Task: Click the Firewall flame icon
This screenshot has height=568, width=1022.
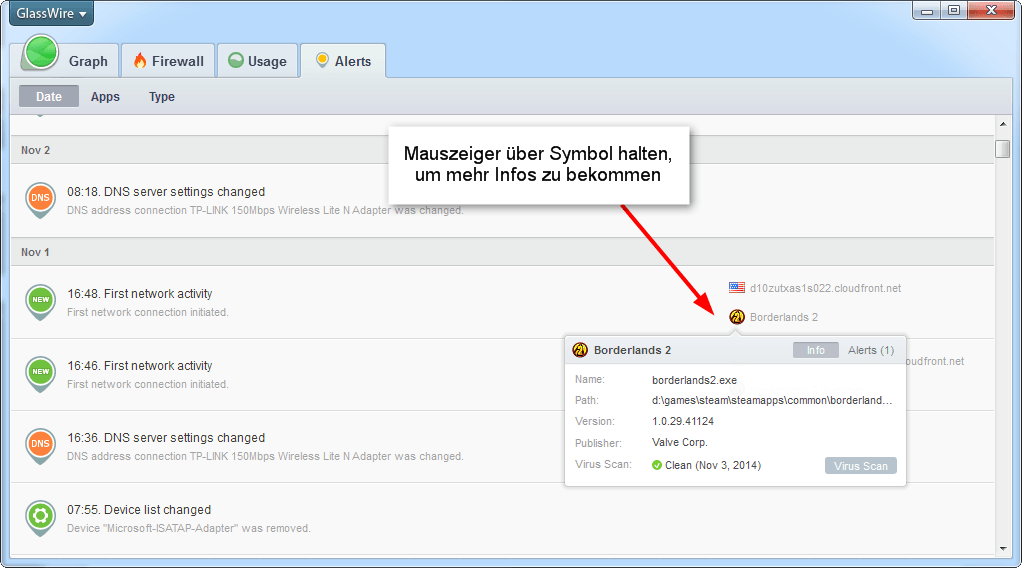Action: click(x=140, y=61)
